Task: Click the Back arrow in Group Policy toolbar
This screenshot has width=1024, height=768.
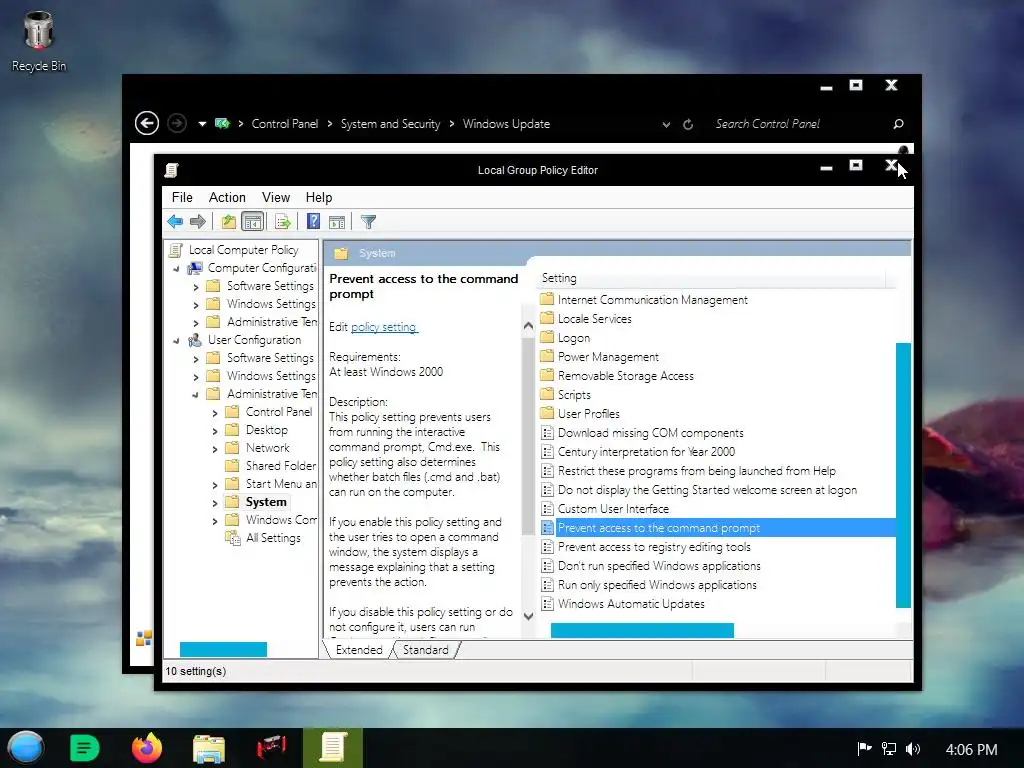Action: [x=175, y=222]
